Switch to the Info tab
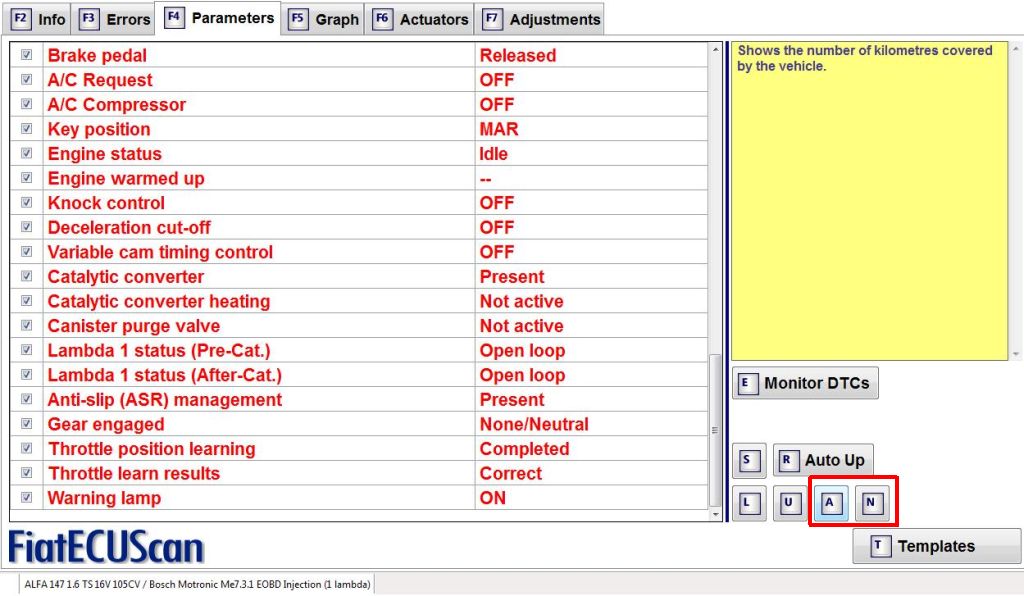The image size is (1024, 596). pos(39,19)
